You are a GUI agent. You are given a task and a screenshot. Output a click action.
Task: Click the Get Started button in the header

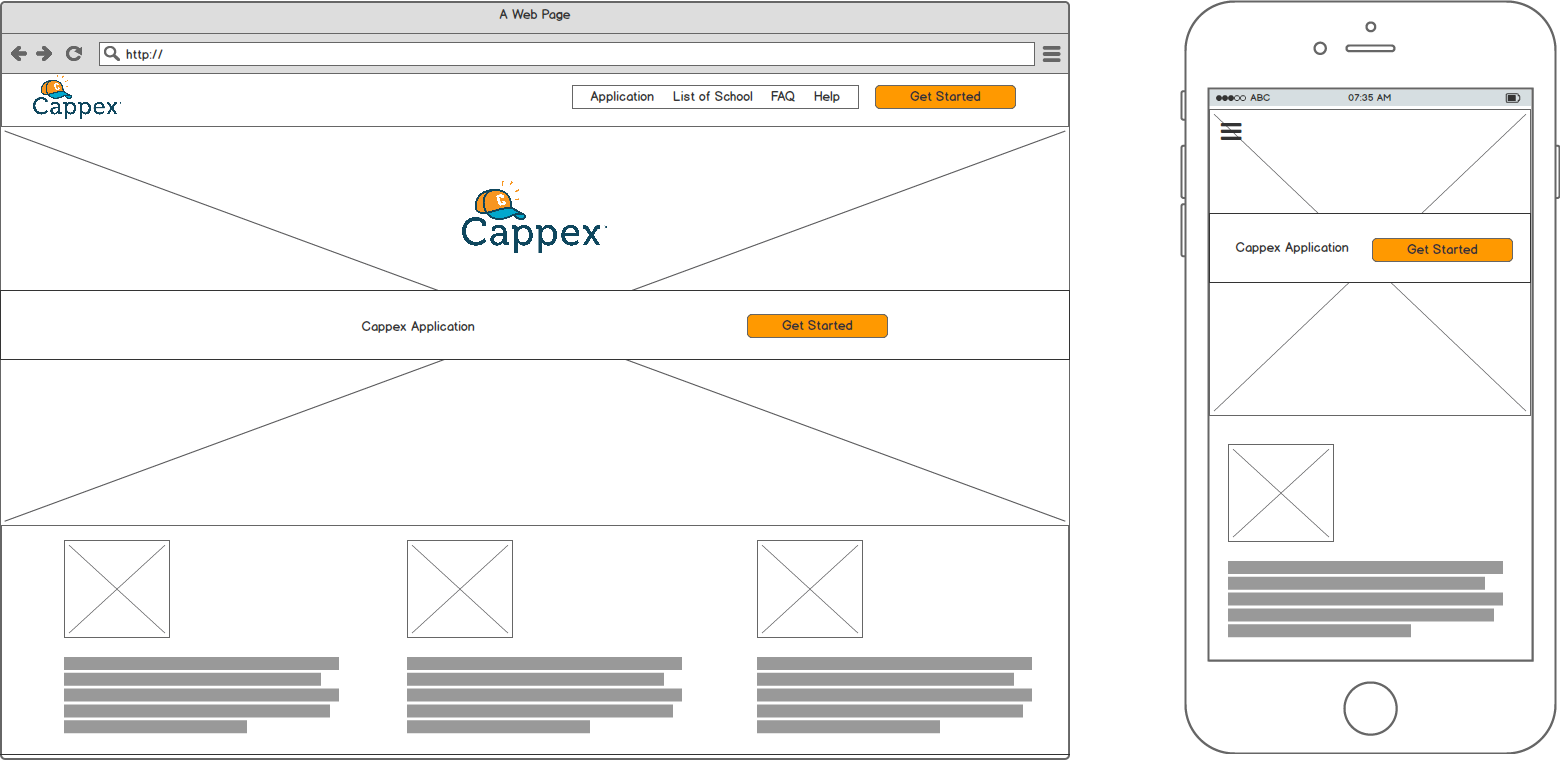[945, 97]
